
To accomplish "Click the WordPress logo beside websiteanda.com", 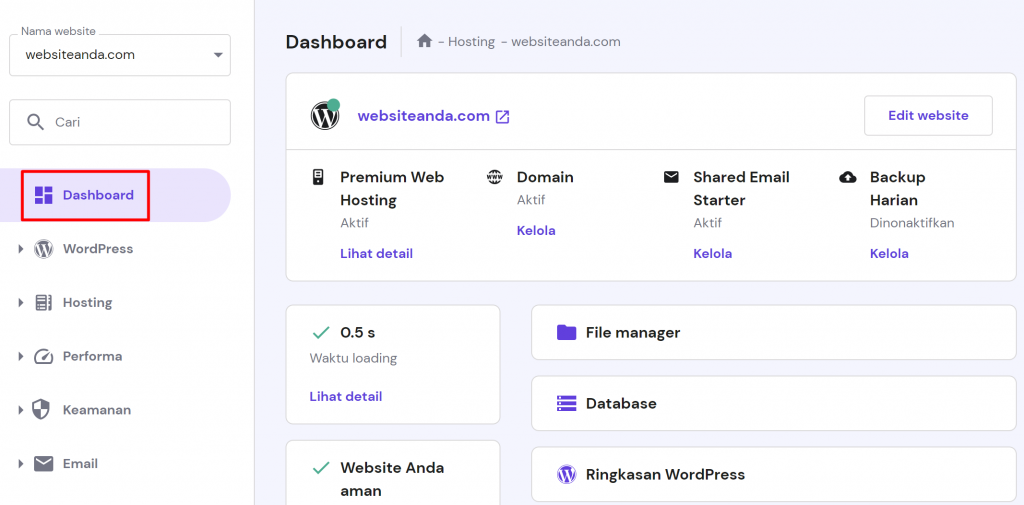I will click(x=325, y=116).
